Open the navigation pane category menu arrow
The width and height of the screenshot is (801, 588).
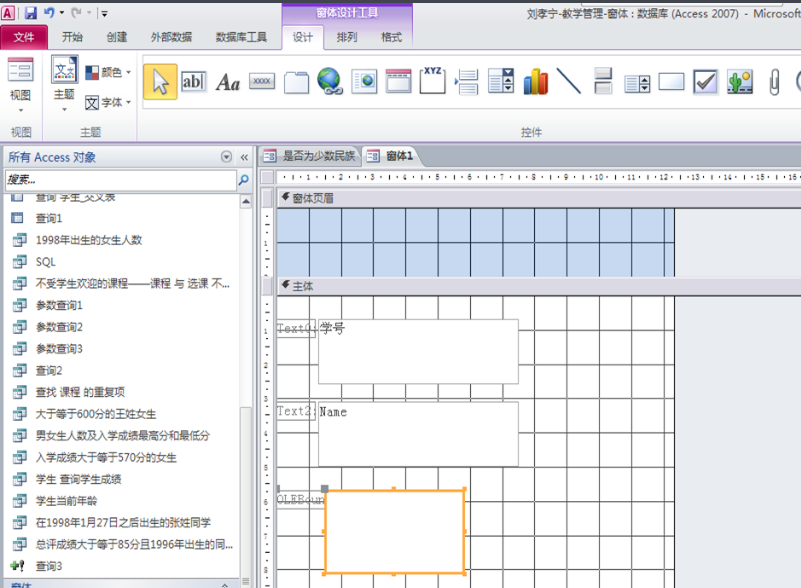pos(226,157)
